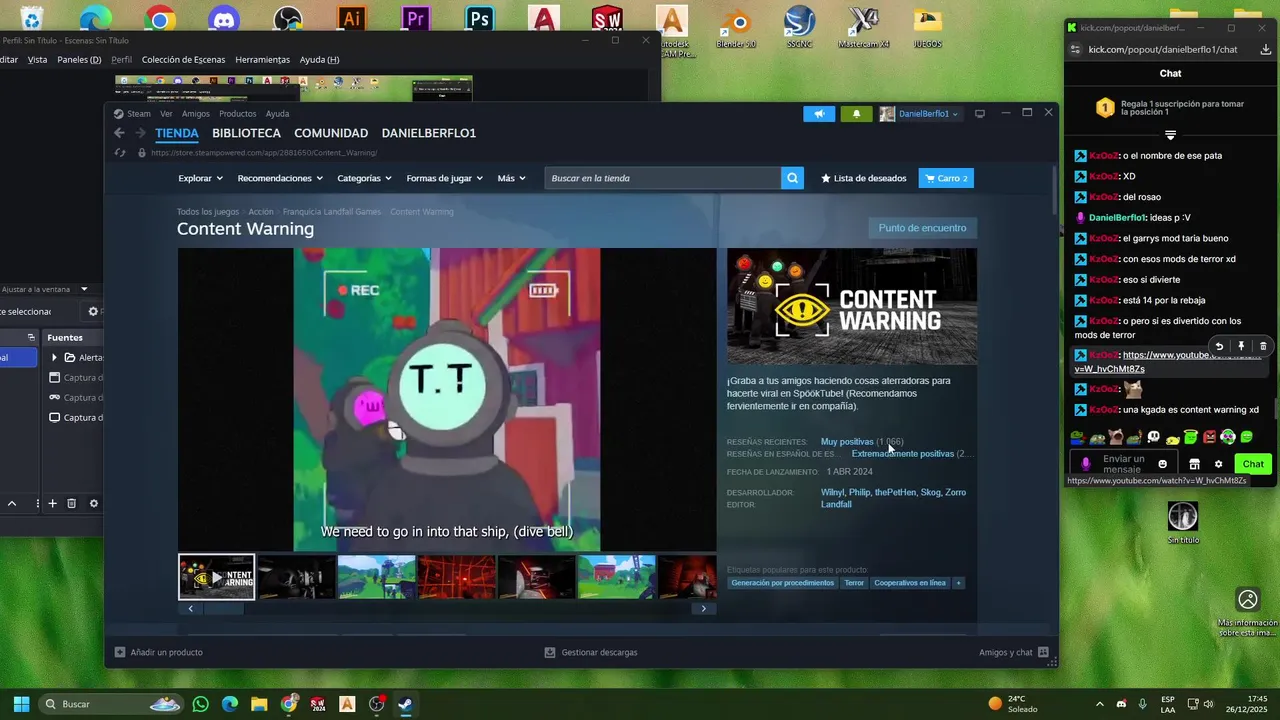This screenshot has width=1280, height=720.
Task: Open the Photoshop desktop shortcut
Action: pos(480,20)
